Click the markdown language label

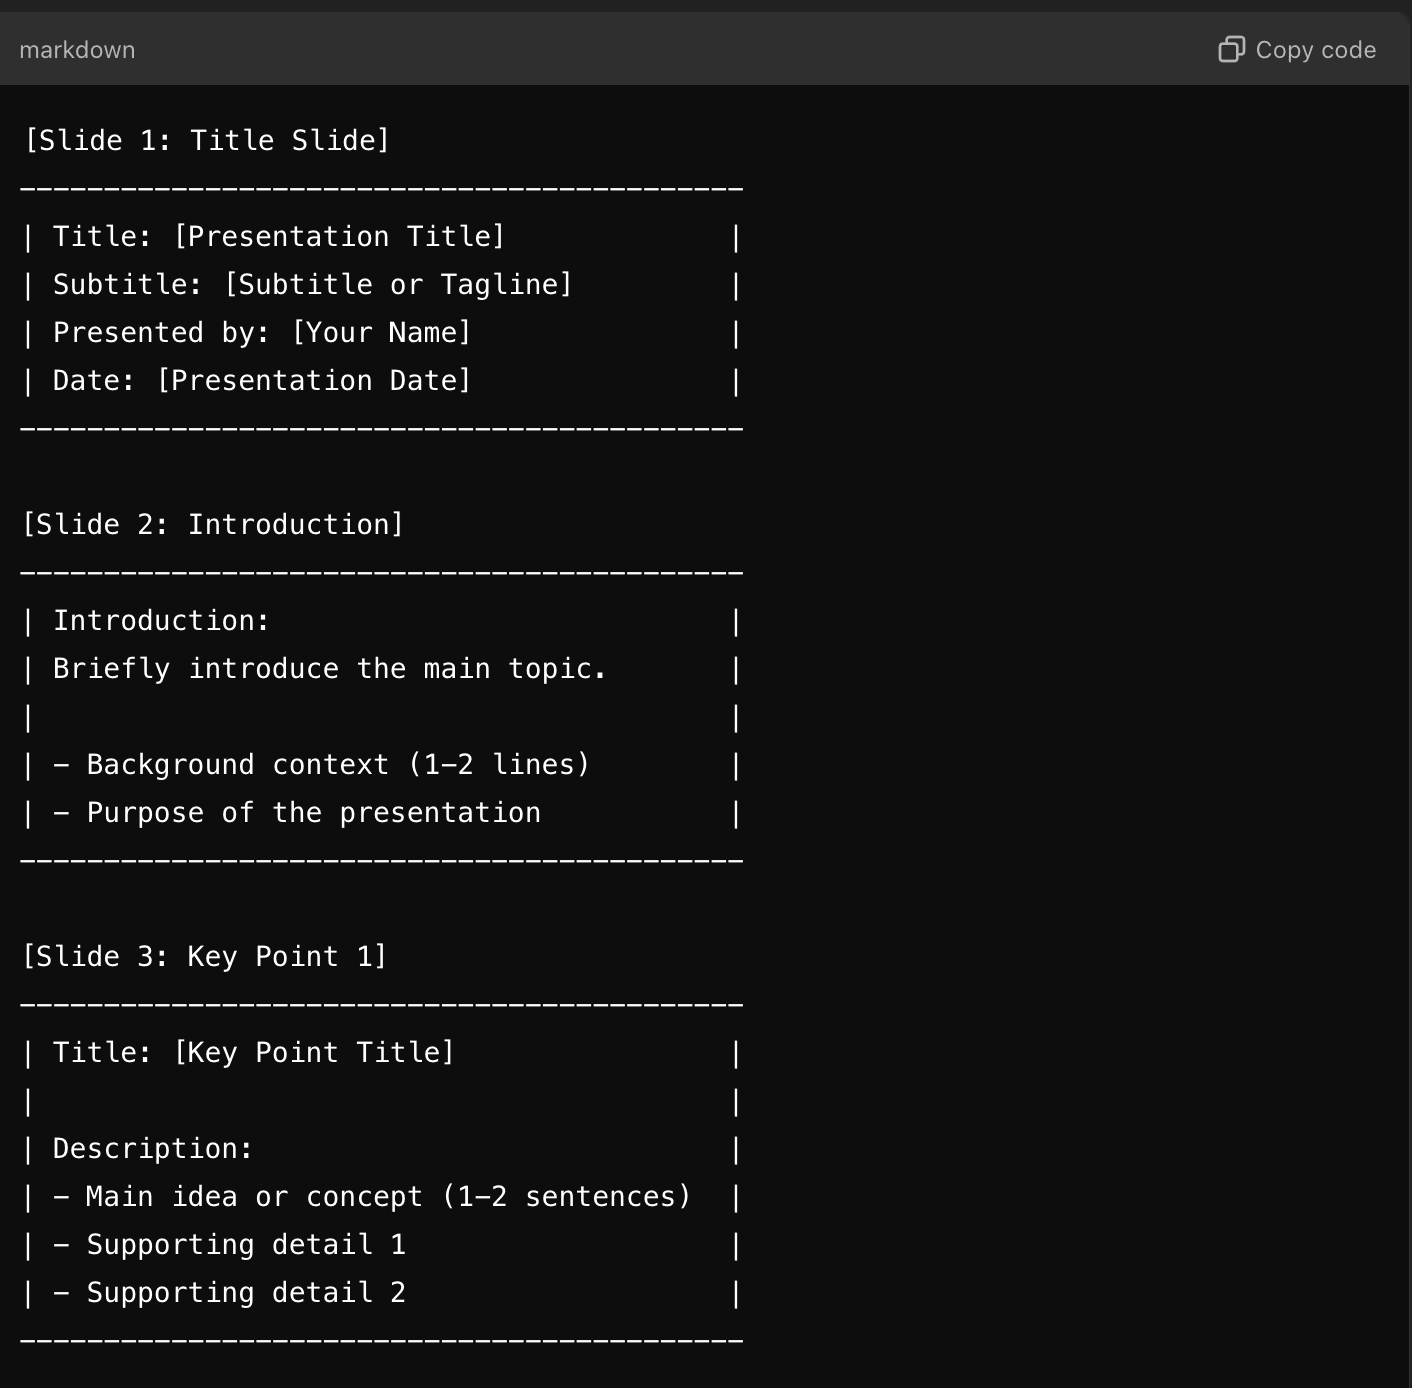[77, 50]
